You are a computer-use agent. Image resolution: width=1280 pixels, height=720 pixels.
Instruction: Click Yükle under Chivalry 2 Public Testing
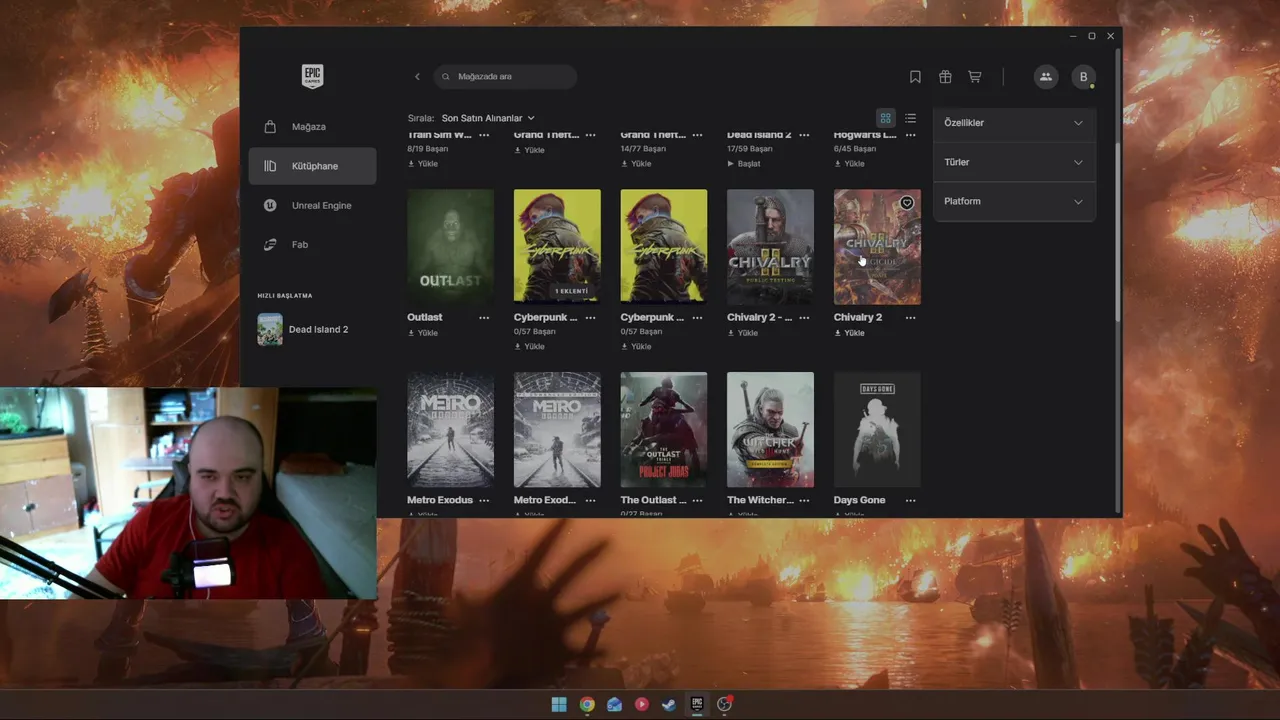click(x=743, y=333)
